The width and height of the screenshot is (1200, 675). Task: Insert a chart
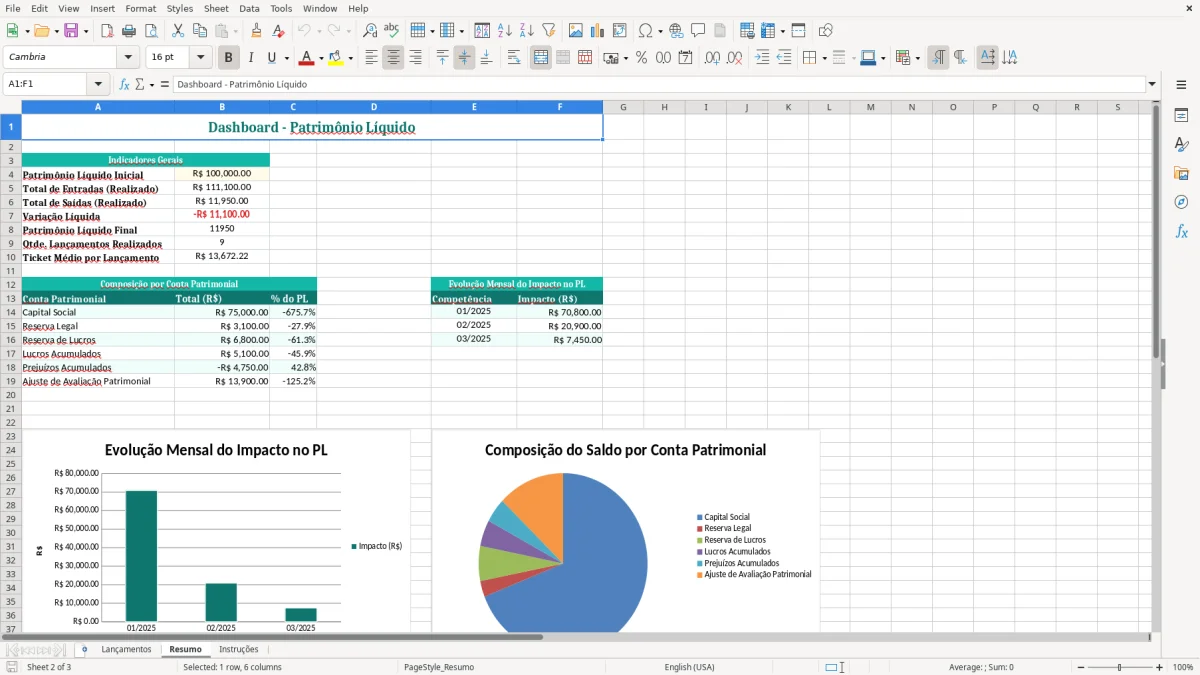pos(598,31)
